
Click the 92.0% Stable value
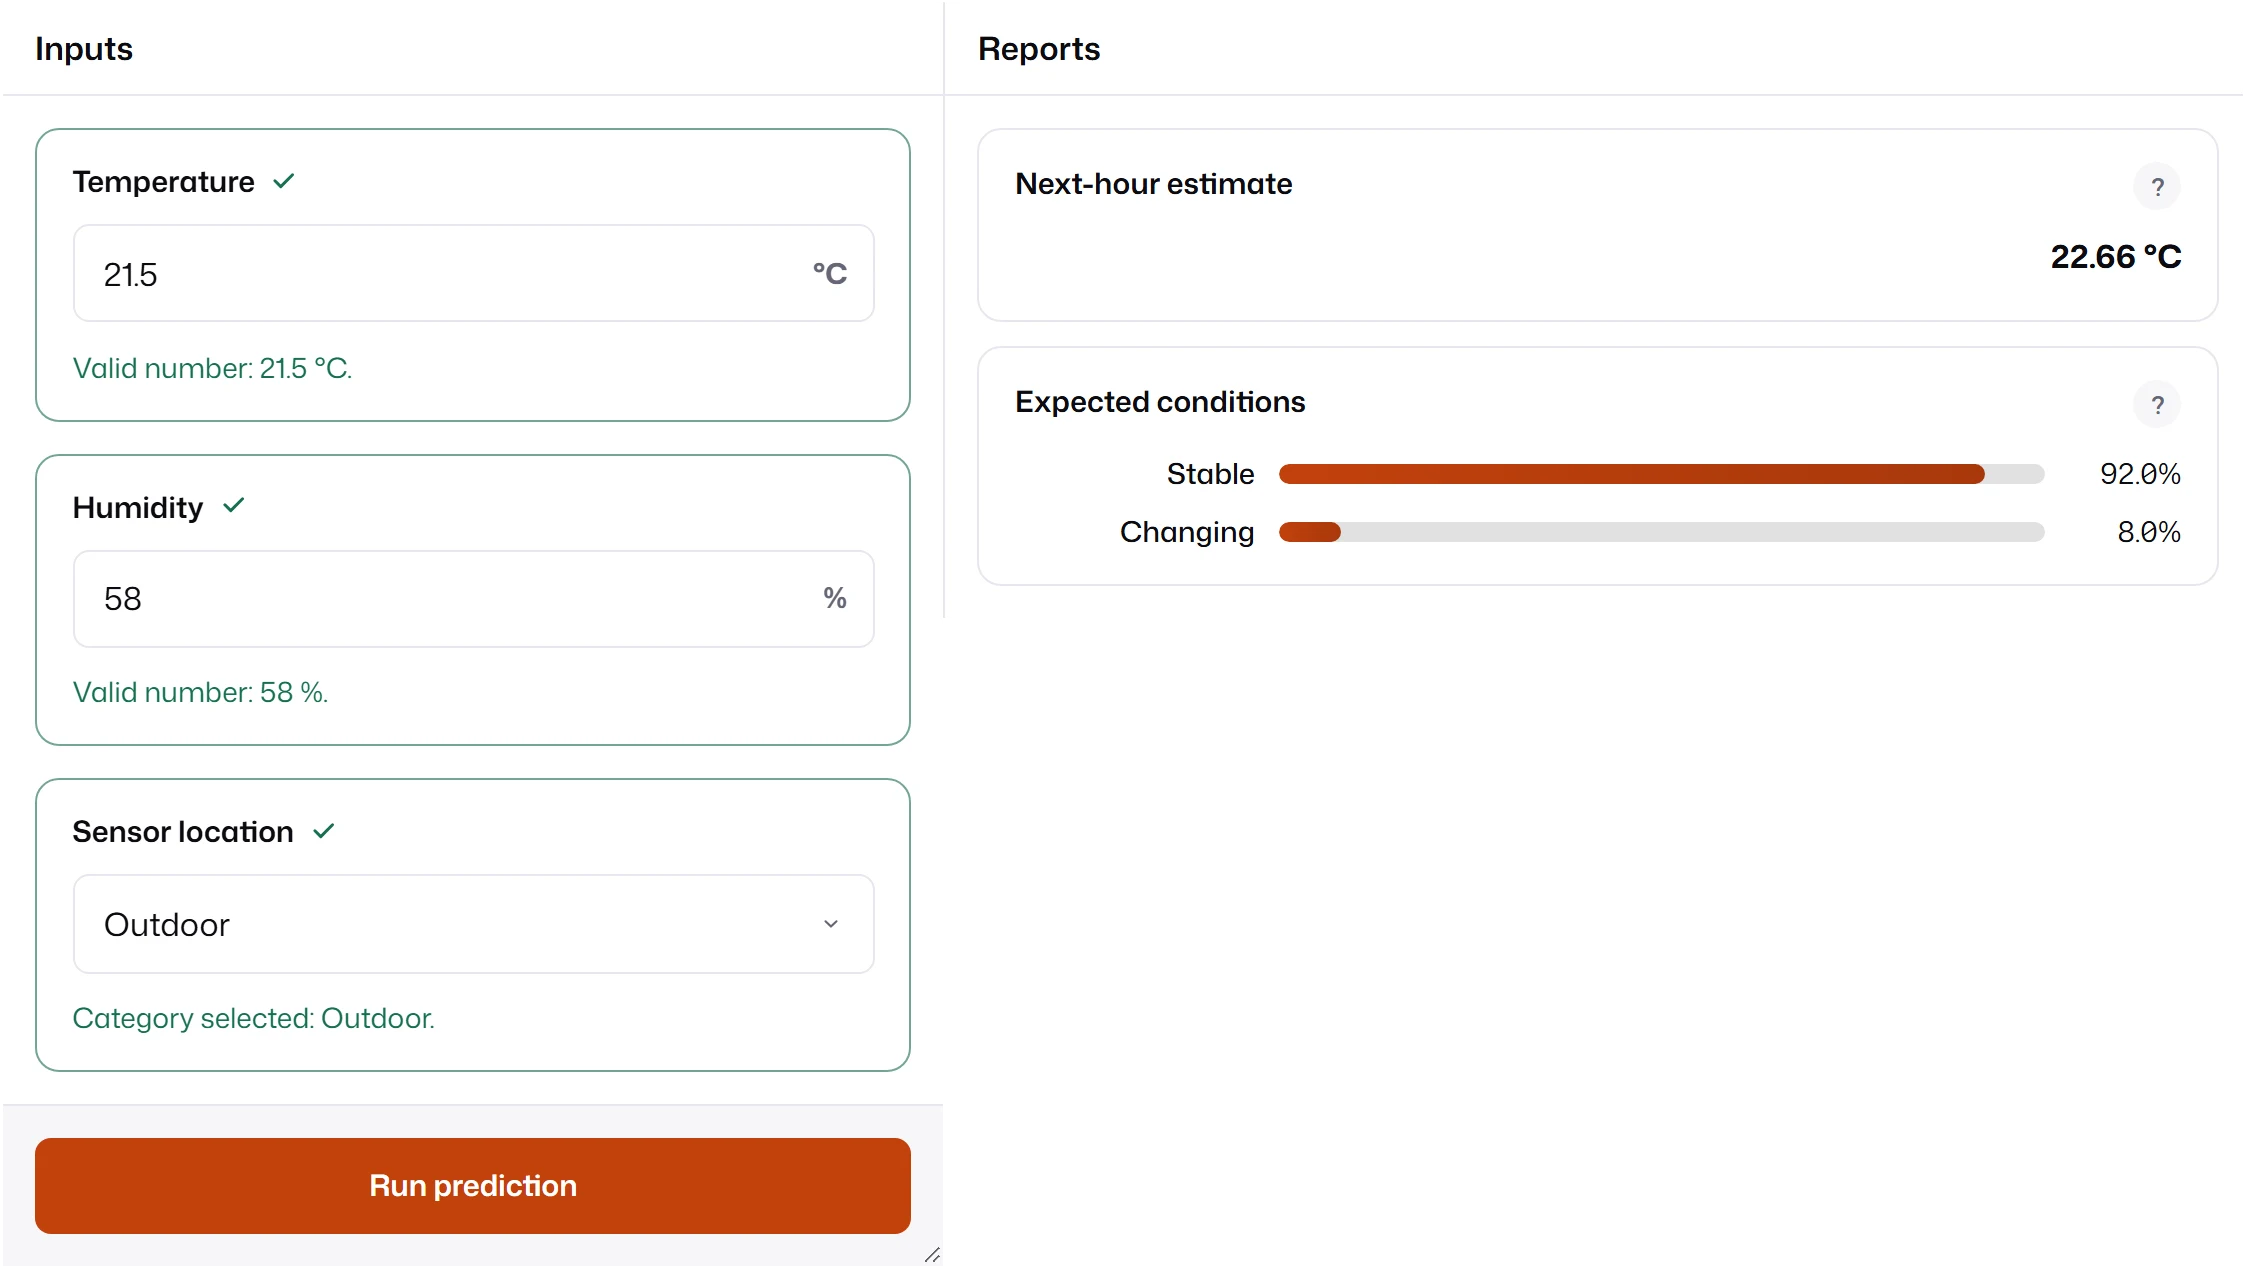coord(2140,474)
